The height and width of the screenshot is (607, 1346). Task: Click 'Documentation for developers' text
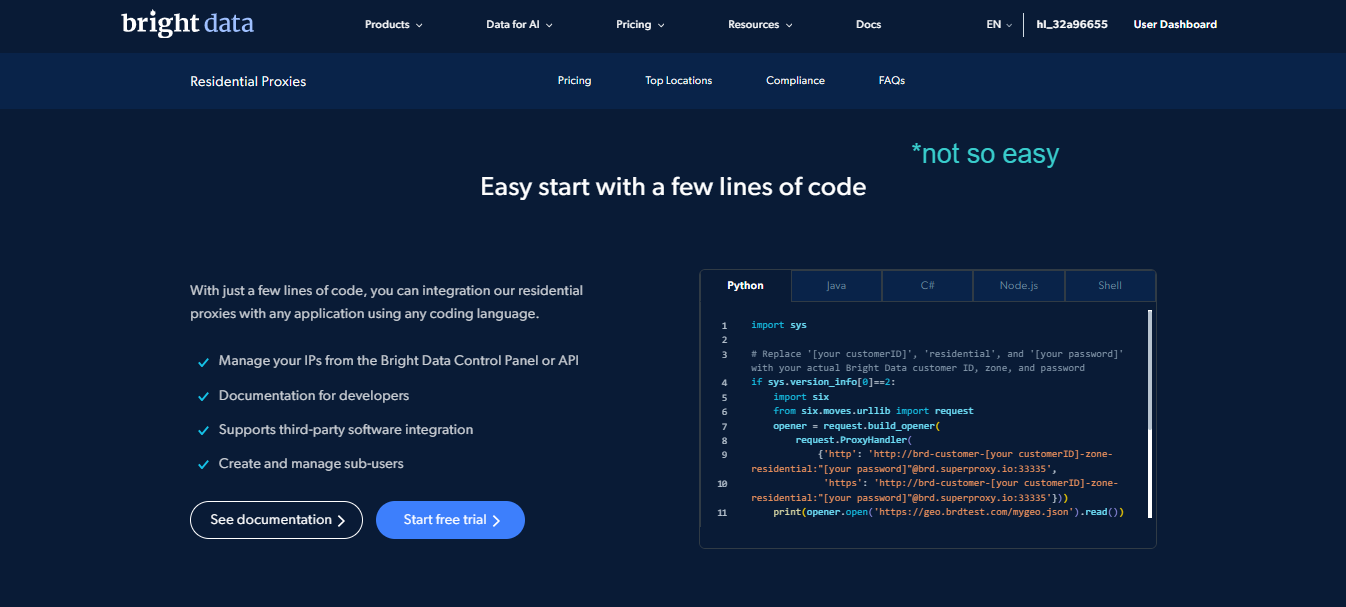(314, 396)
